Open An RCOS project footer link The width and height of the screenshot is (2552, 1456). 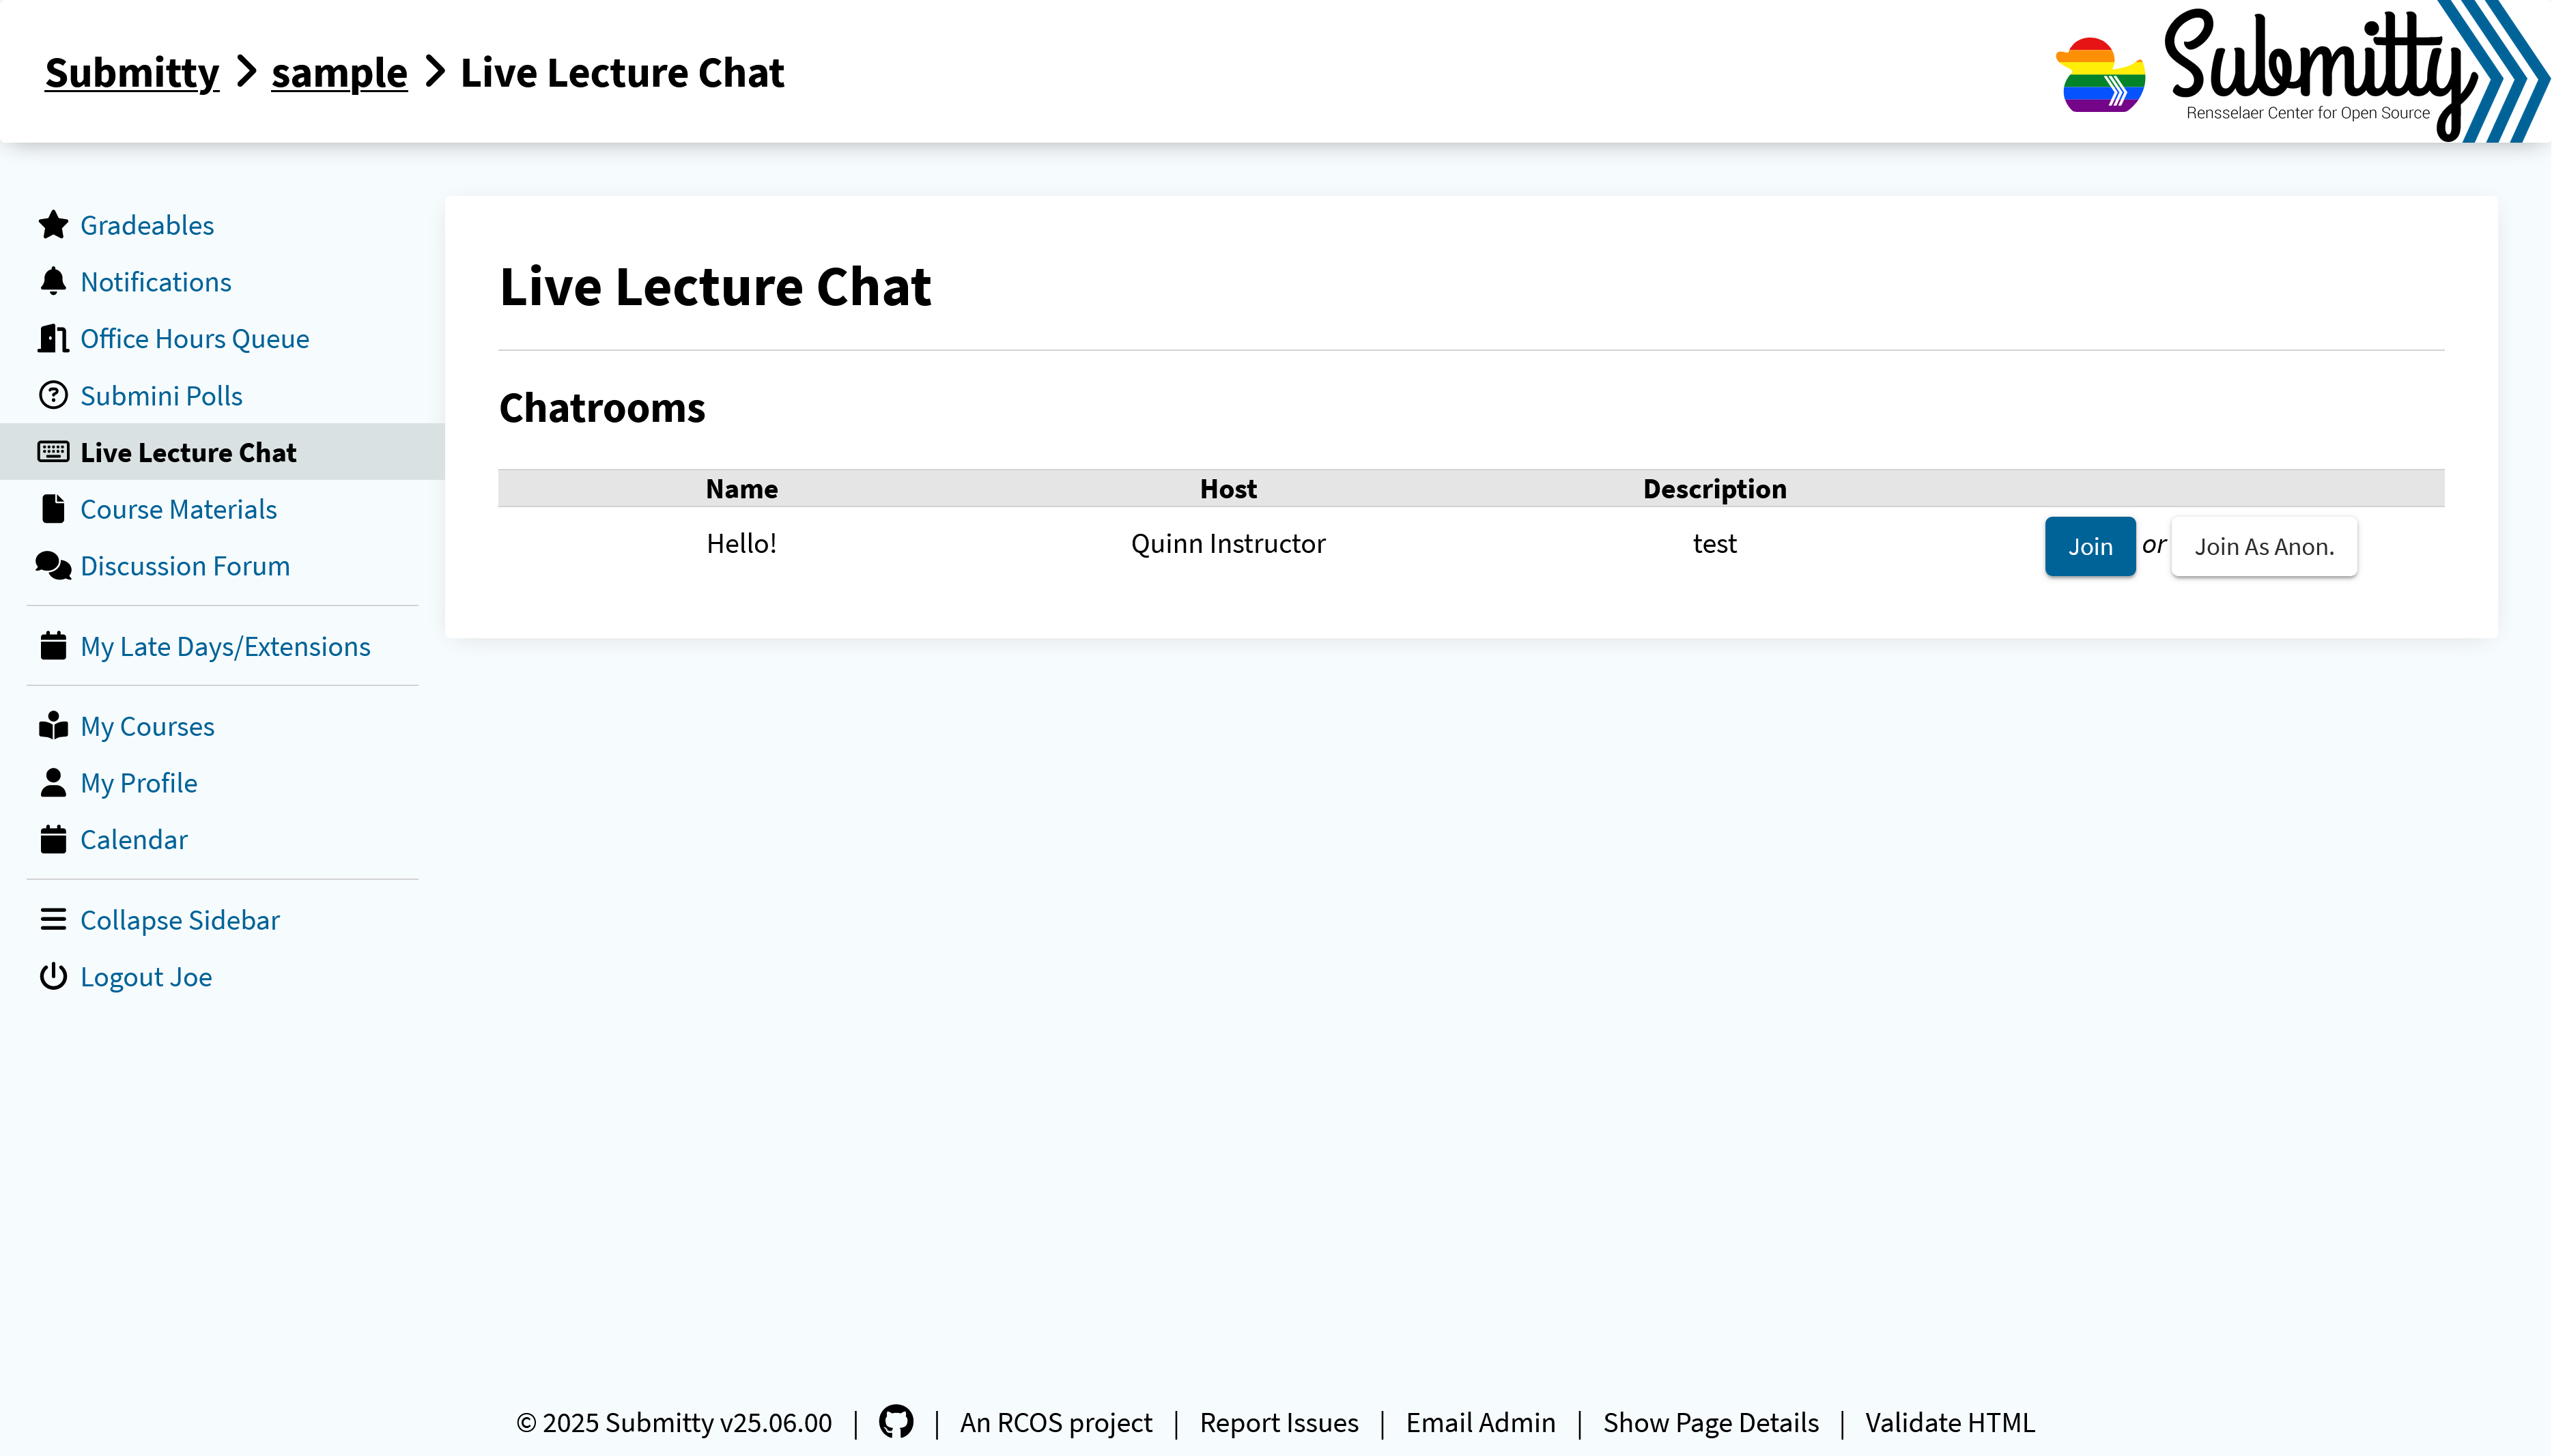coord(1056,1422)
